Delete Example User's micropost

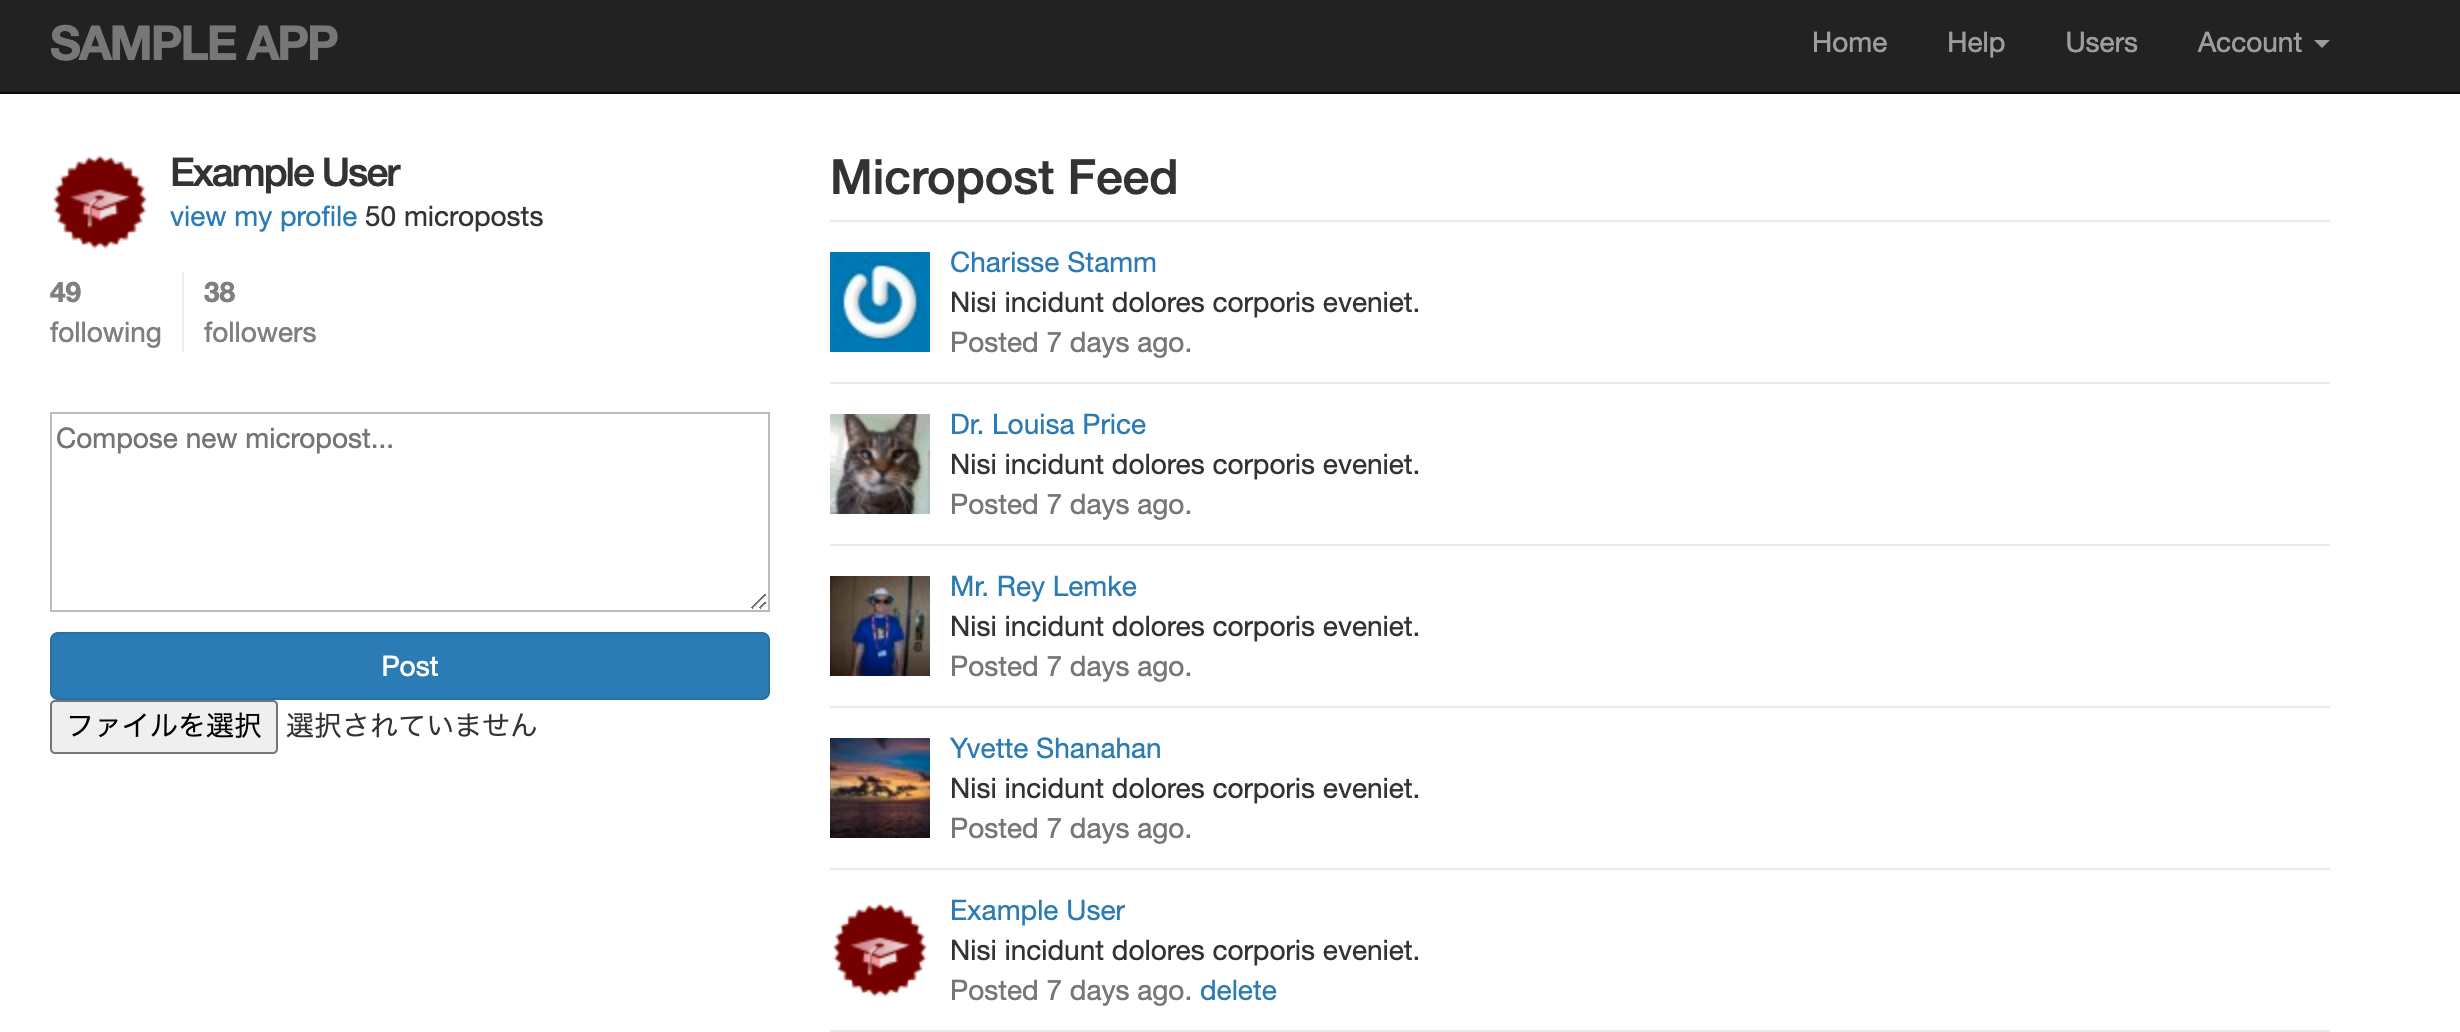[1237, 991]
